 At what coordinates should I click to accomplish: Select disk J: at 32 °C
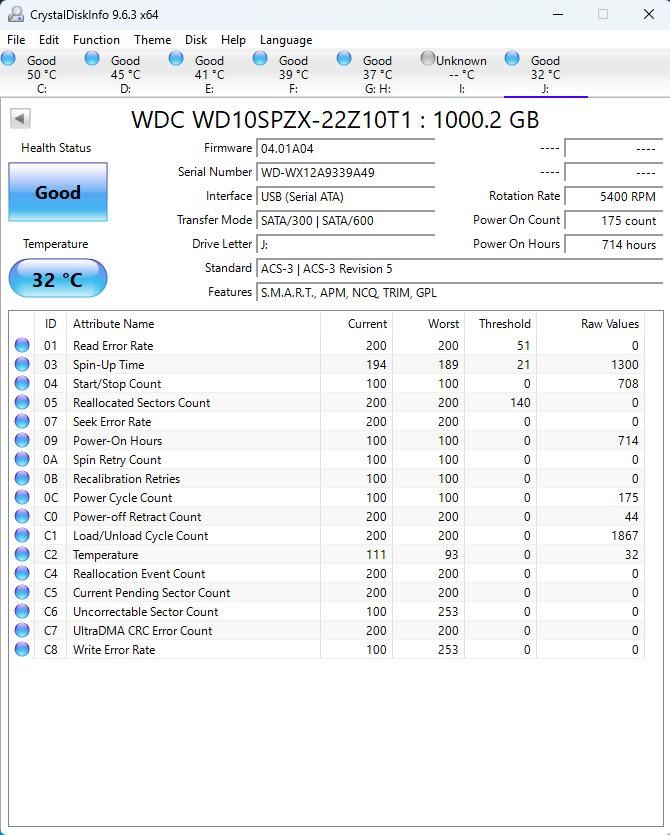coord(545,73)
